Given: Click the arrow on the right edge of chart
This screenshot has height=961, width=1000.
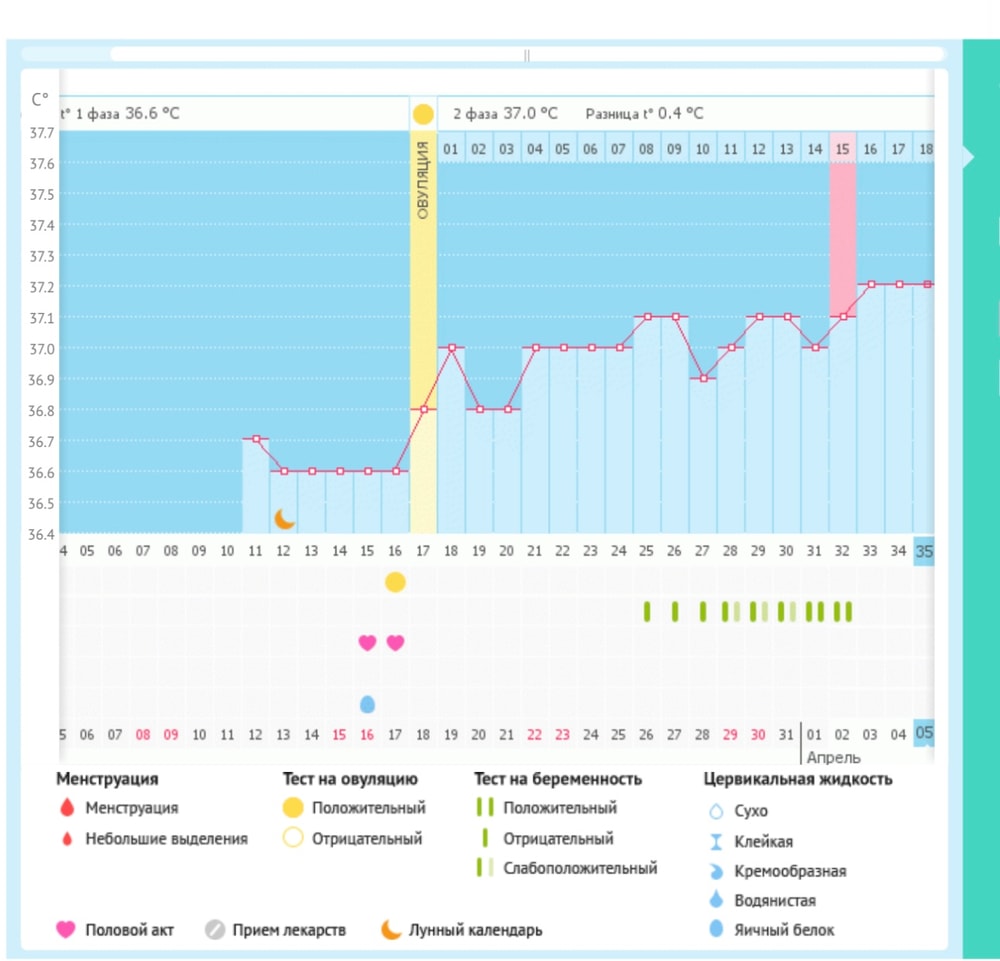Looking at the screenshot, I should tap(968, 157).
